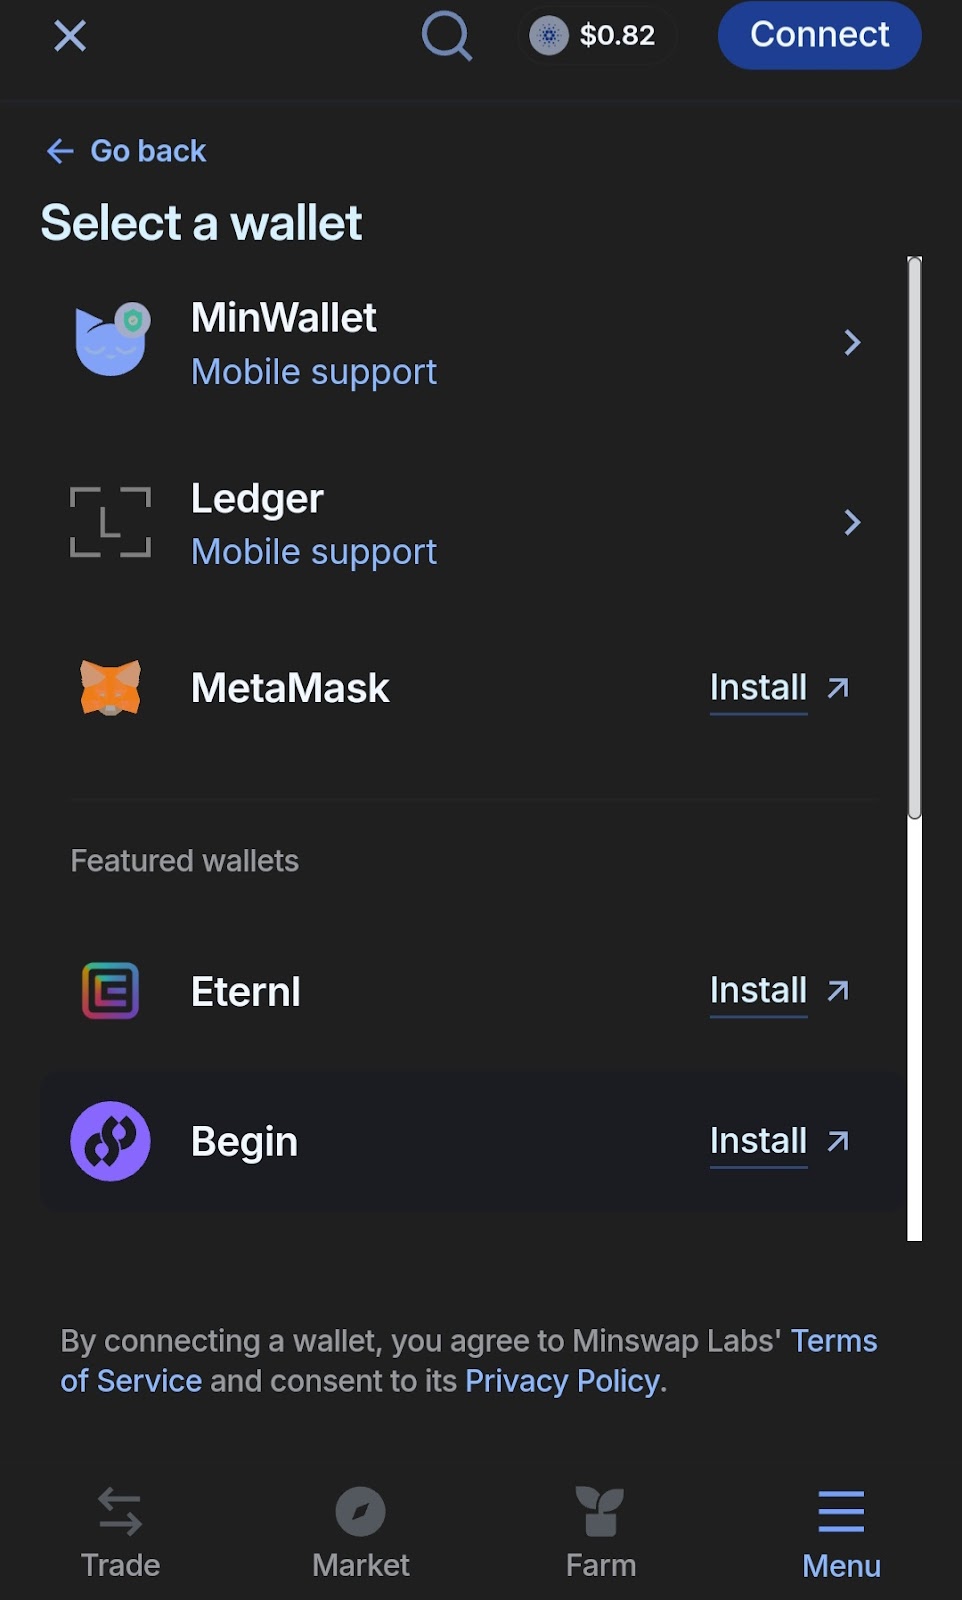
Task: Expand MinWallet with its chevron arrow
Action: tap(852, 343)
